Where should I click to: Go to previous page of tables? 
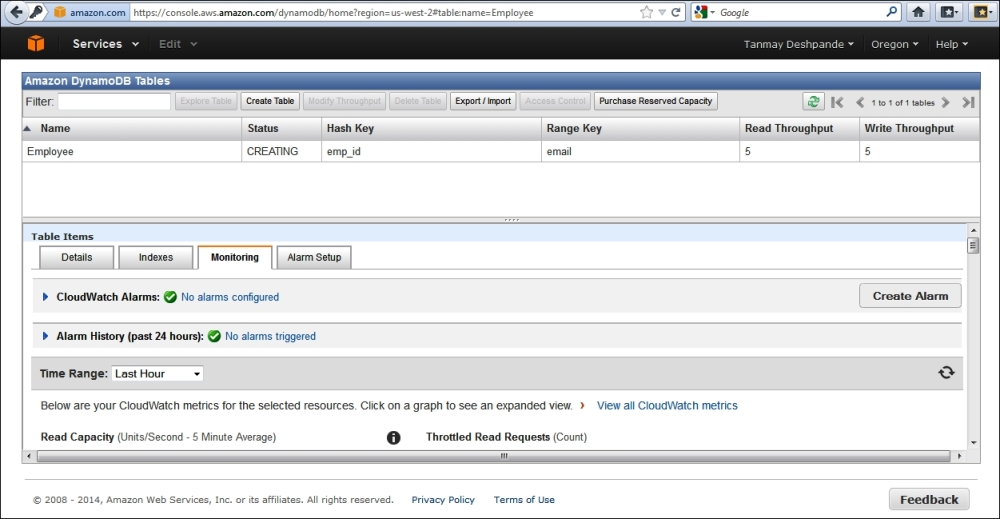click(x=860, y=102)
